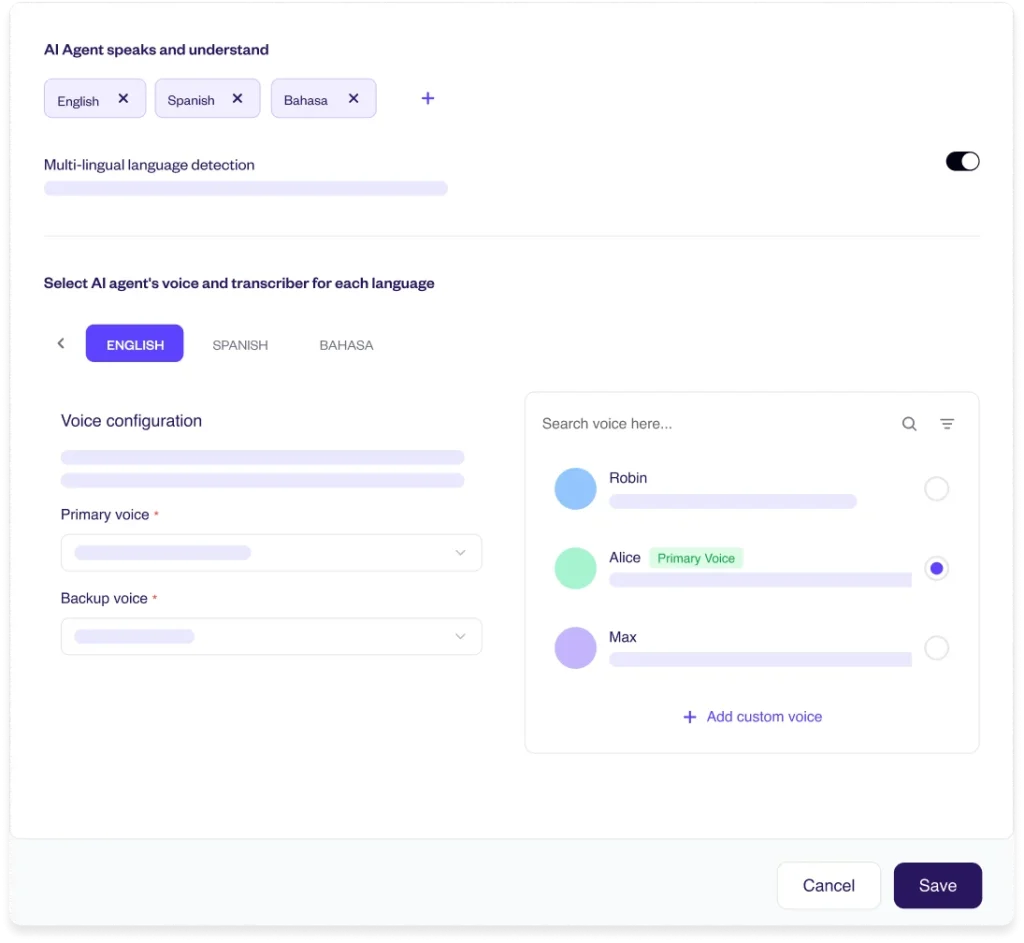Switch to the SPANISH tab

pyautogui.click(x=240, y=345)
